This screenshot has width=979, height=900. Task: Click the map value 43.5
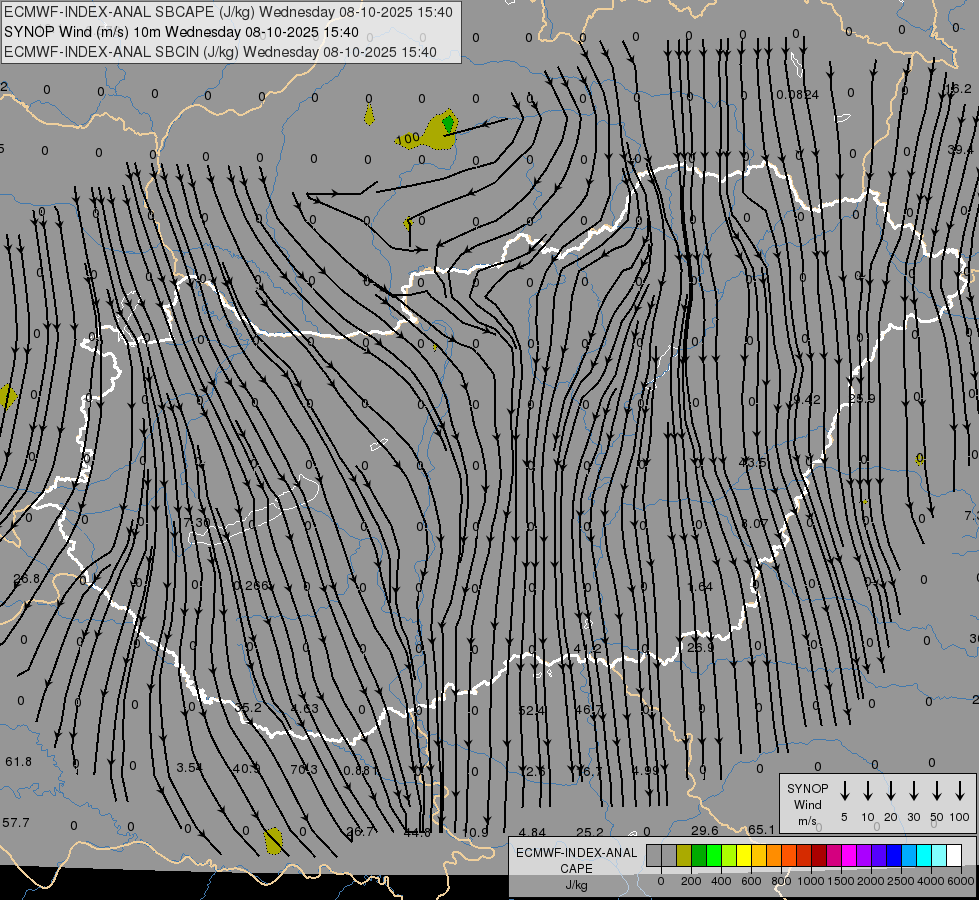752,463
